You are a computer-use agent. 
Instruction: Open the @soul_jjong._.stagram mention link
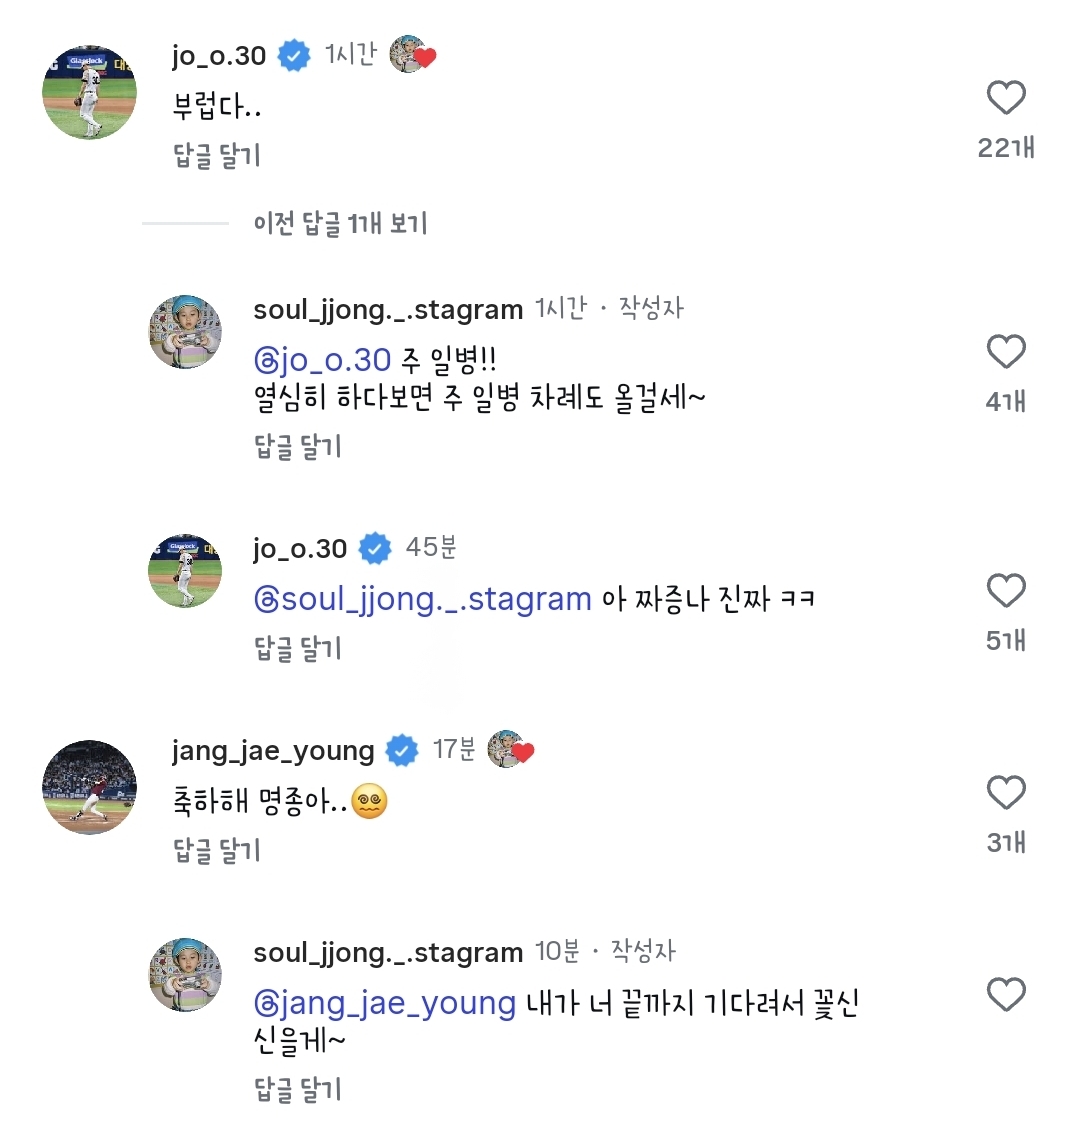tap(423, 599)
